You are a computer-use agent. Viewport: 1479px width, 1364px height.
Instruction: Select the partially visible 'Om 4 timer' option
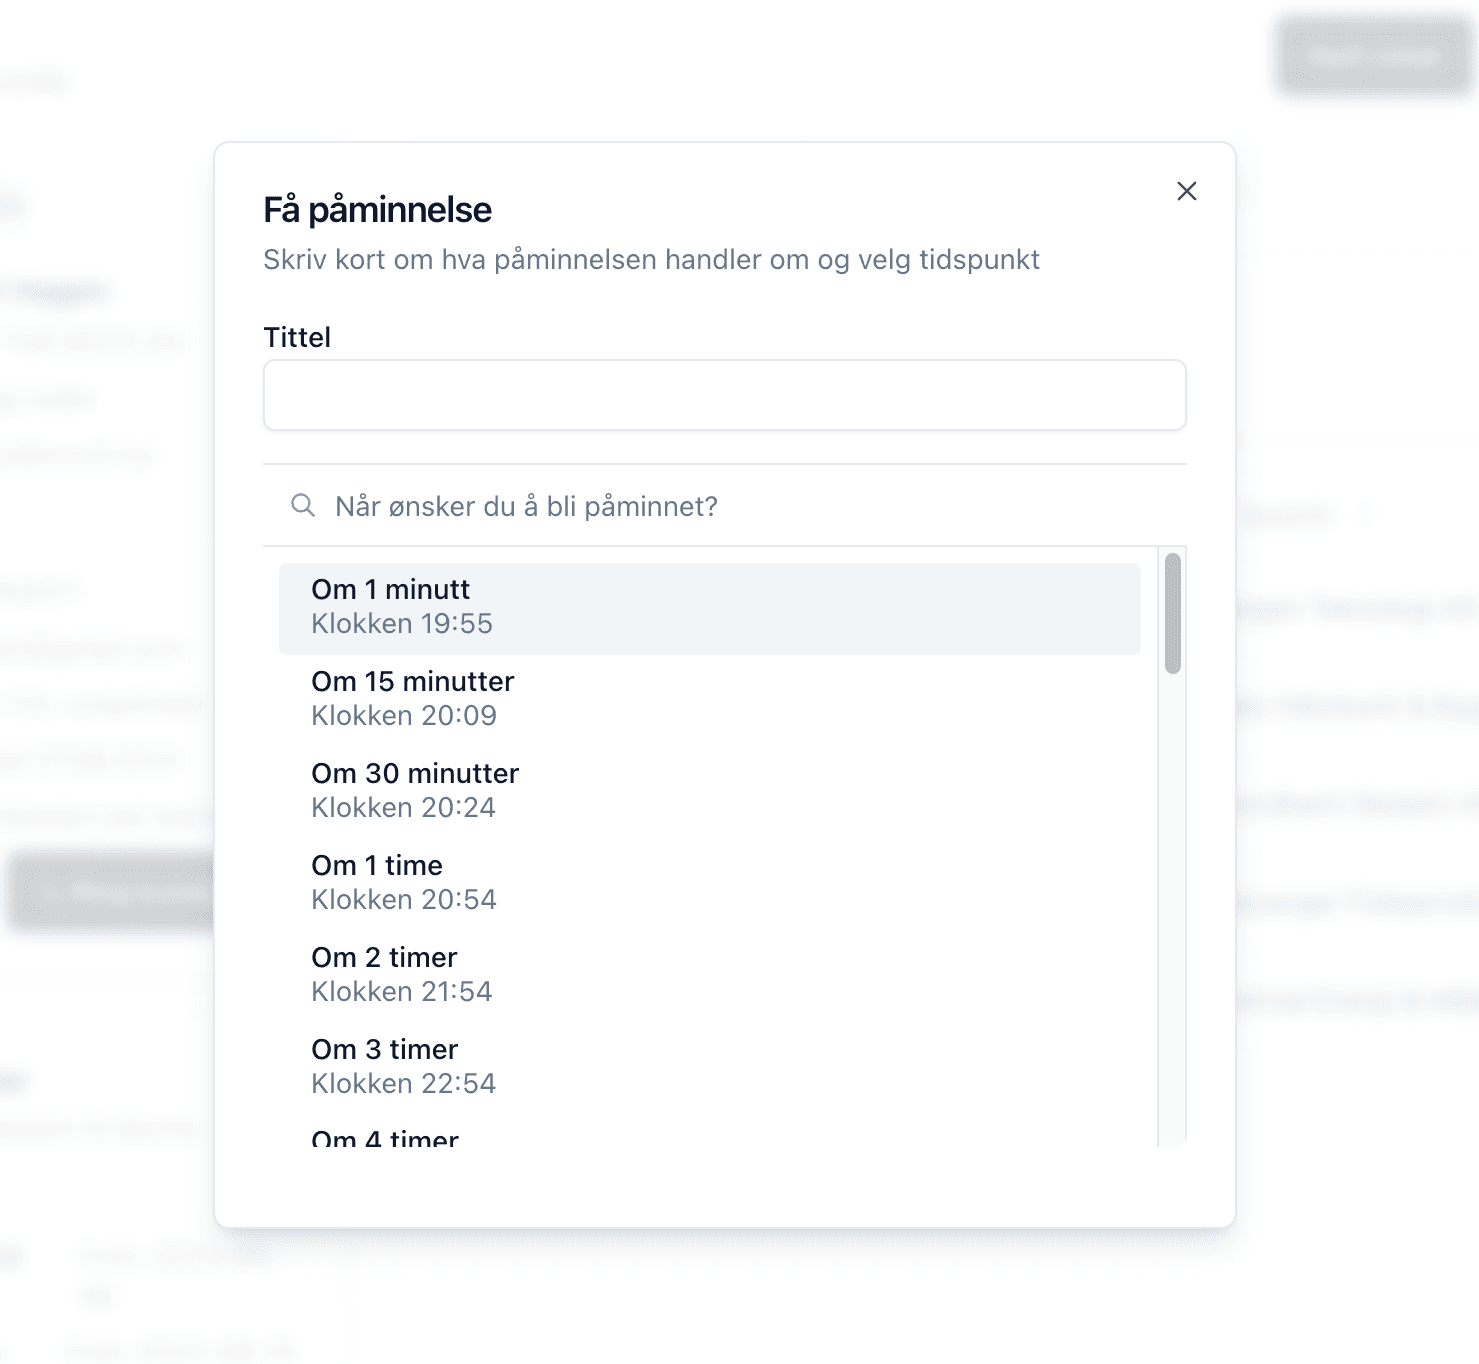tap(709, 1137)
